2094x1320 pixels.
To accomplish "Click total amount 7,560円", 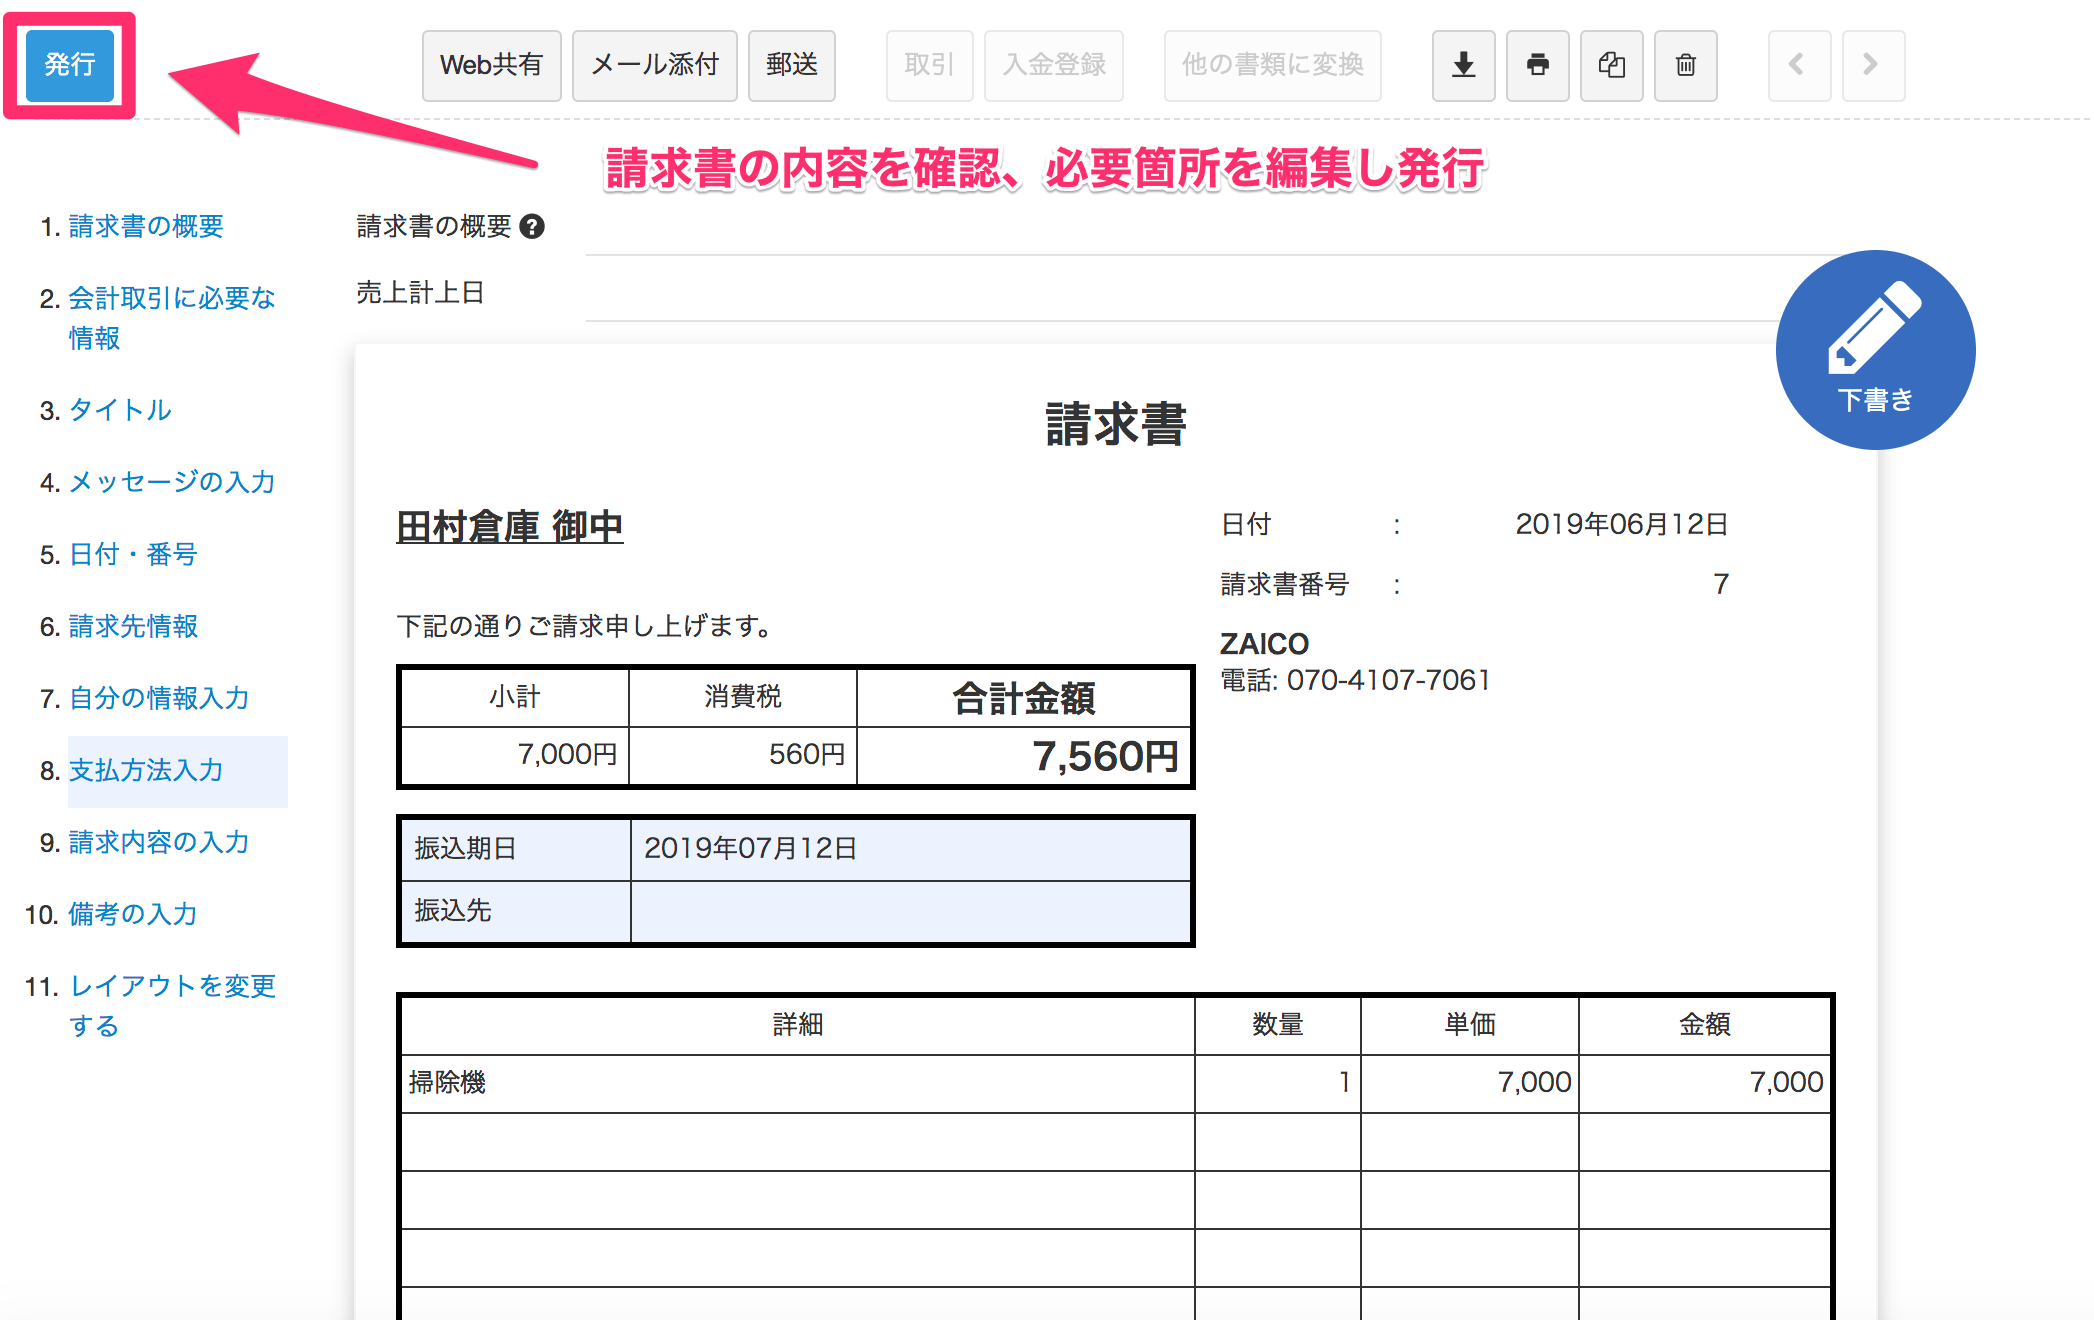I will 1105,756.
